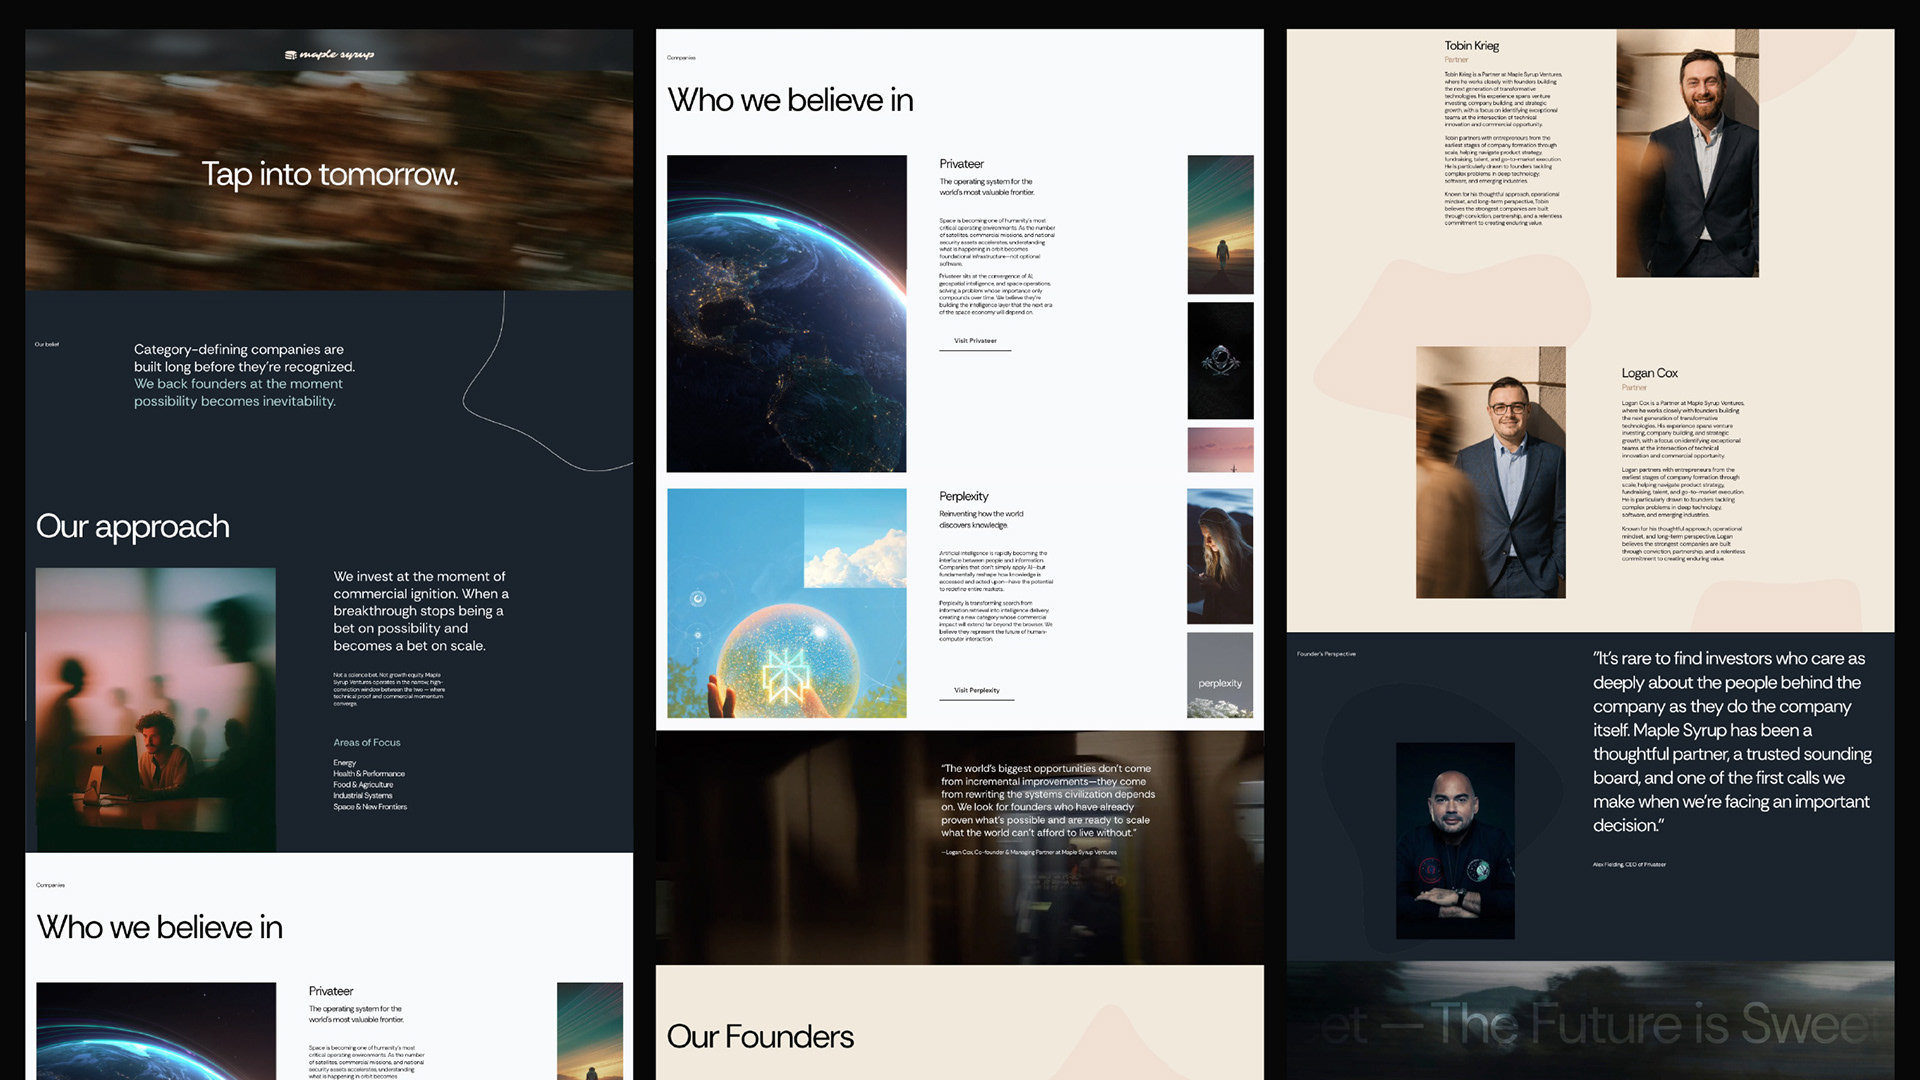
Task: Click the 'Our Founders' heading
Action: pyautogui.click(x=760, y=1037)
